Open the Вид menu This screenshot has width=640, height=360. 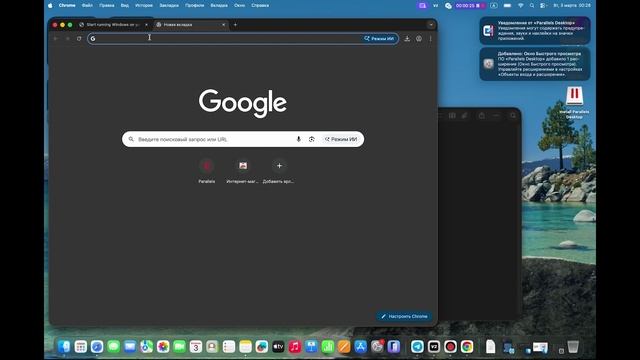point(124,5)
